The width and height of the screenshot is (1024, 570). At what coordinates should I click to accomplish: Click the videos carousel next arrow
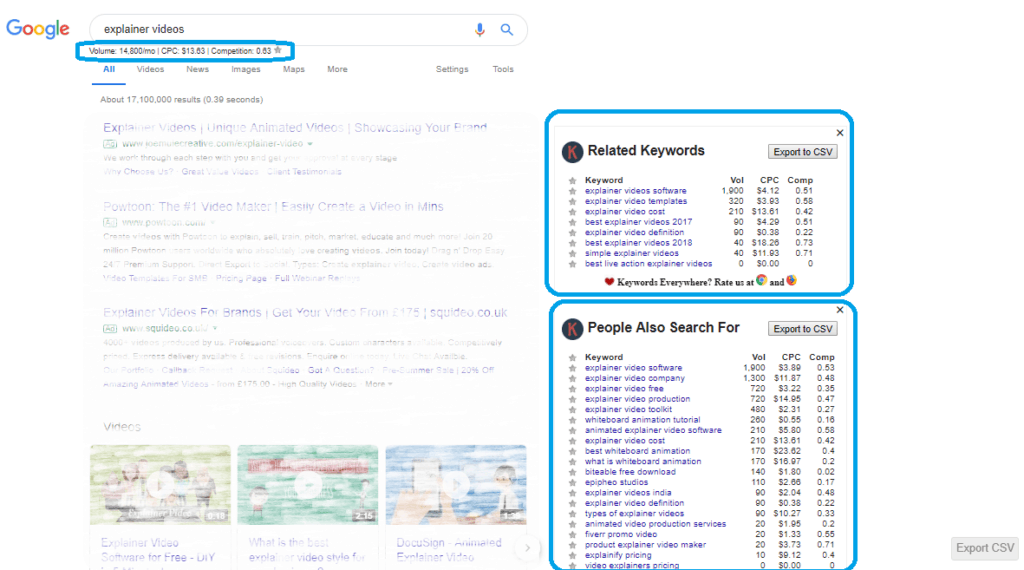(x=527, y=548)
